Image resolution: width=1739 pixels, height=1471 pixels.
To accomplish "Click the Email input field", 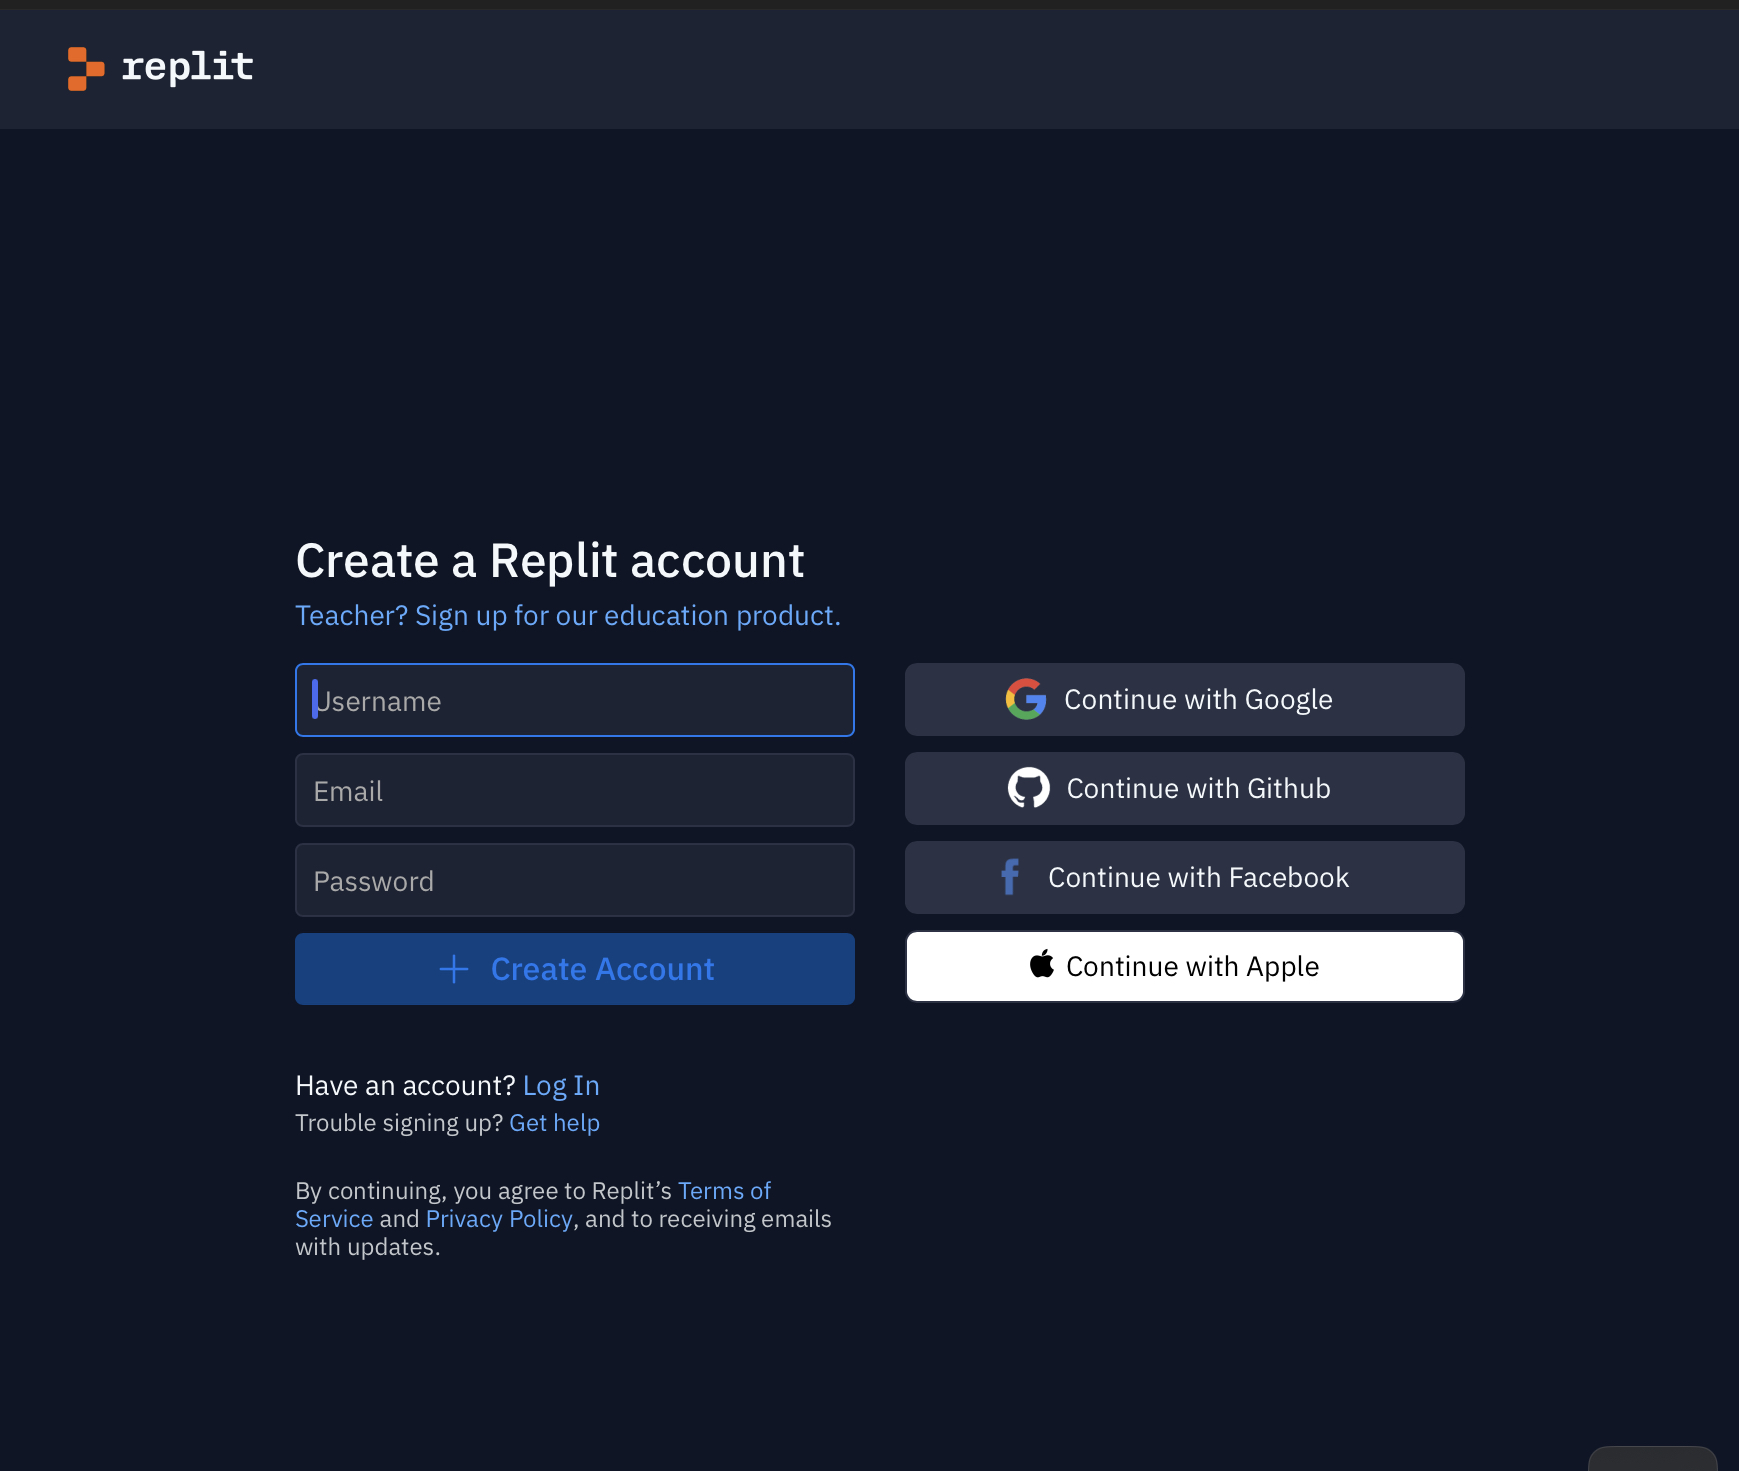I will point(574,790).
